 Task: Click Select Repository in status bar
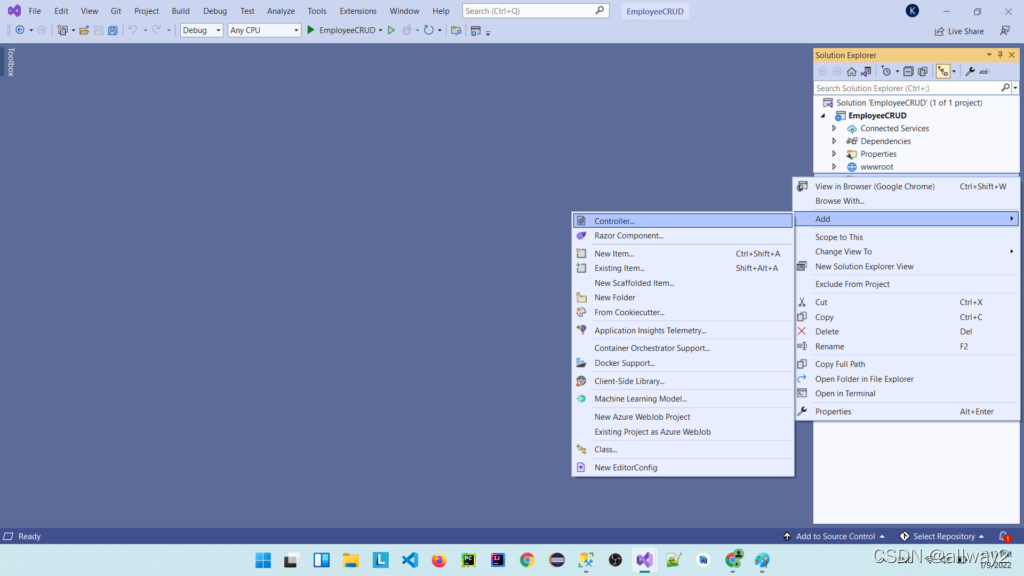click(x=942, y=537)
